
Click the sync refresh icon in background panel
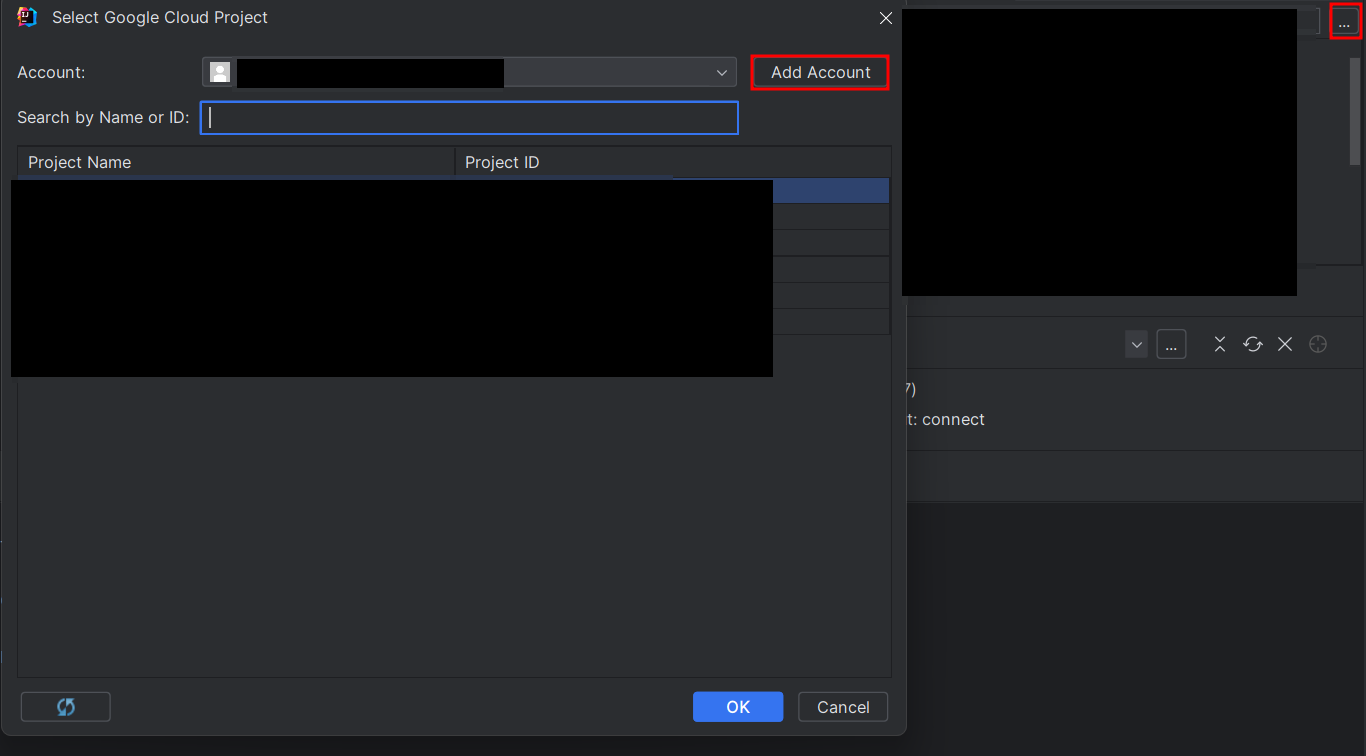[1253, 344]
